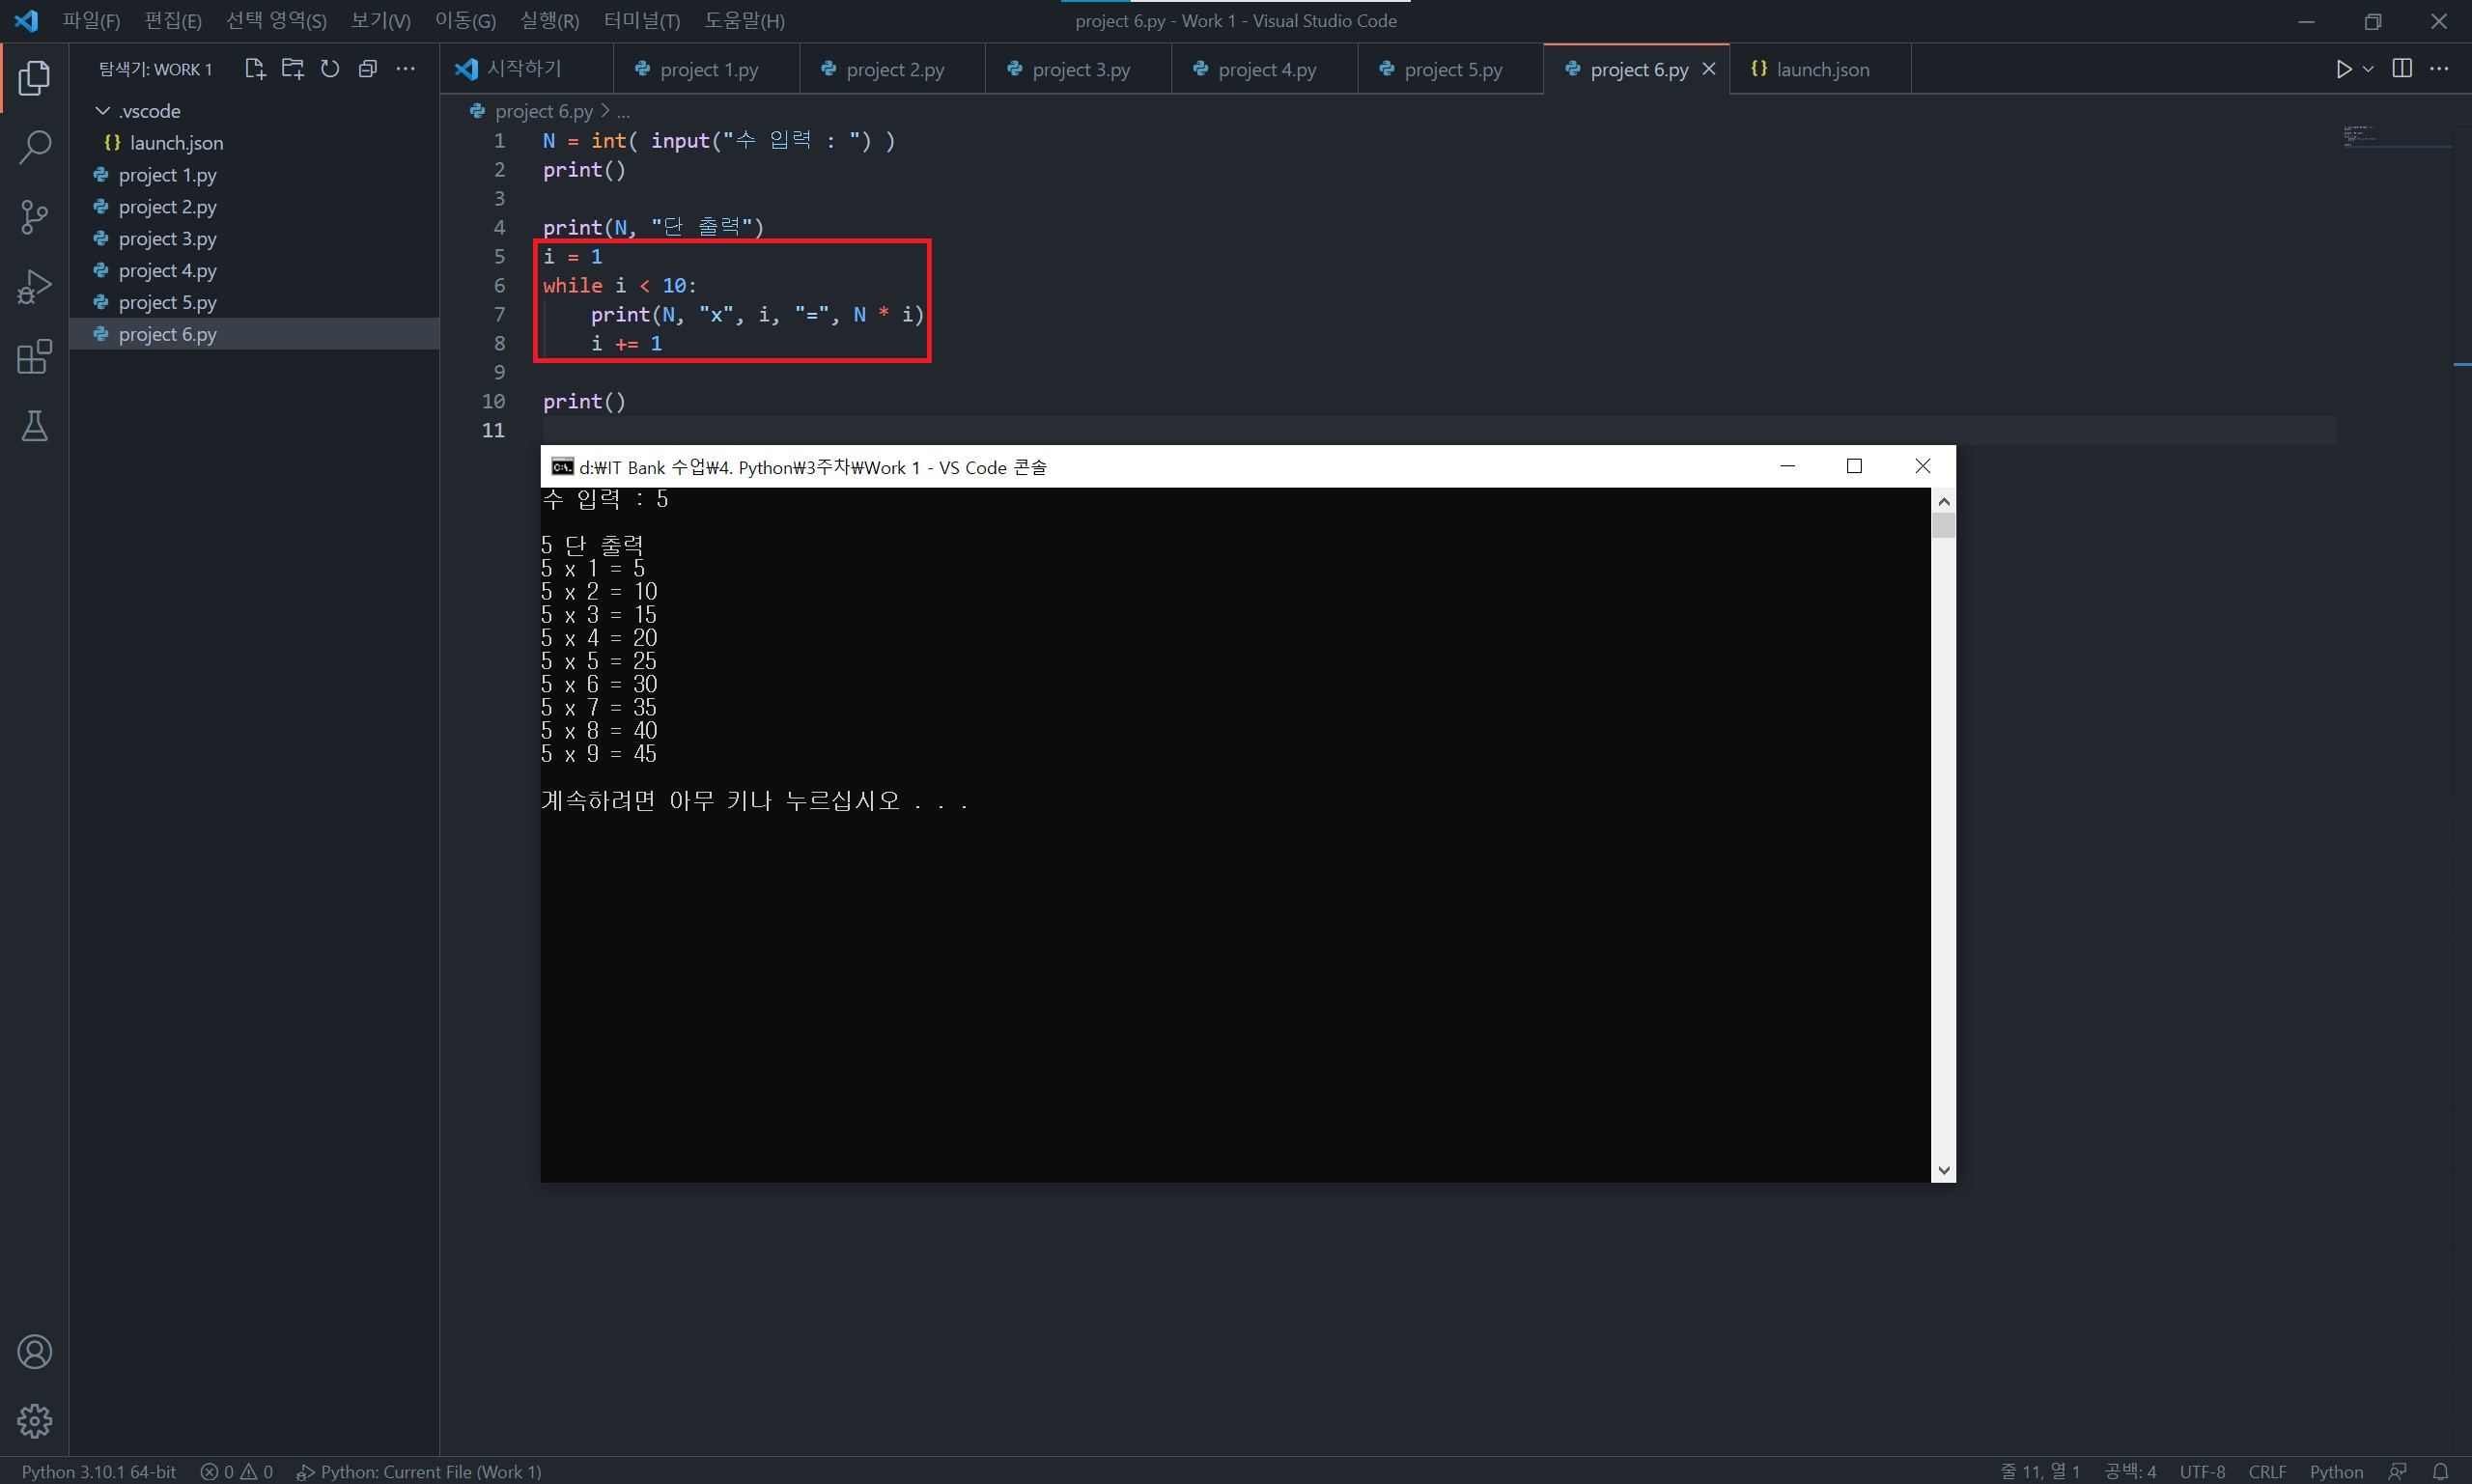Open run button dropdown arrow
The width and height of the screenshot is (2472, 1484).
click(x=2368, y=69)
